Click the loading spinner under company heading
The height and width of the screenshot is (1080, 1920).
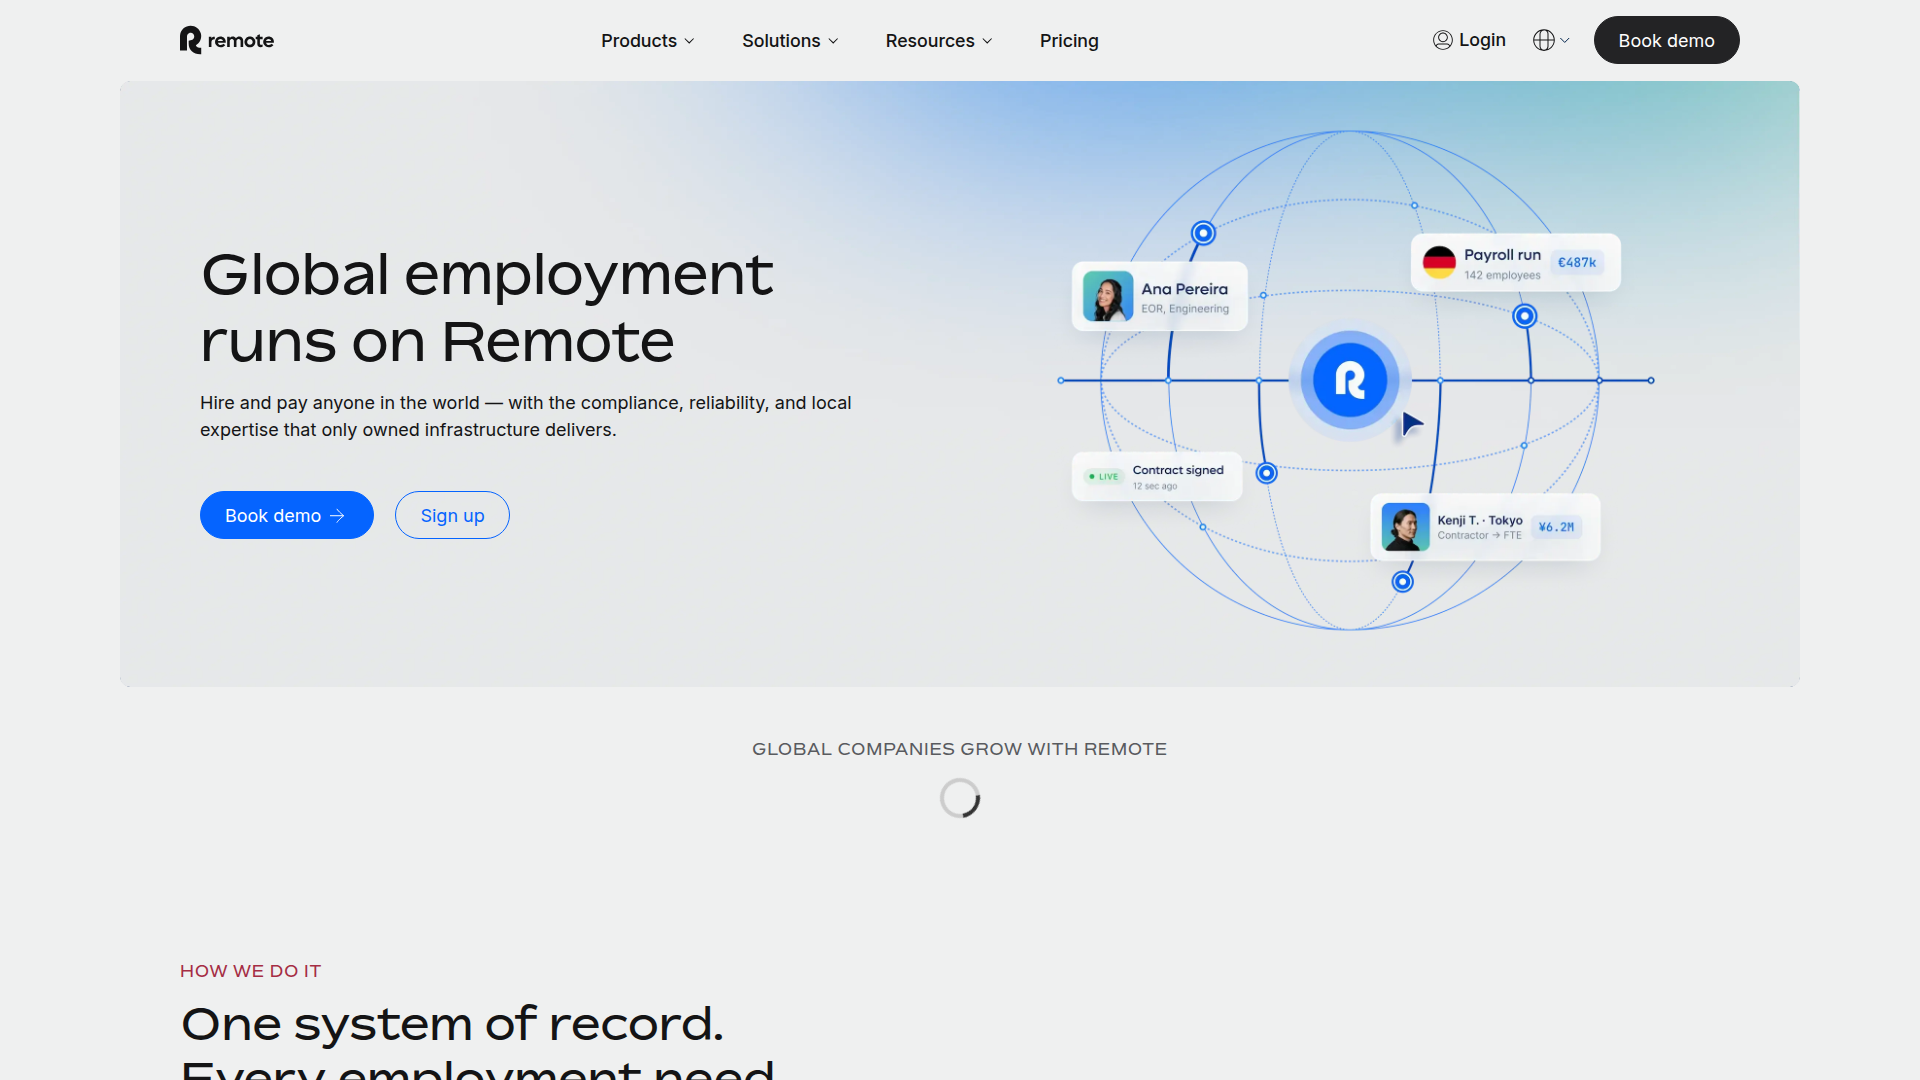click(960, 798)
